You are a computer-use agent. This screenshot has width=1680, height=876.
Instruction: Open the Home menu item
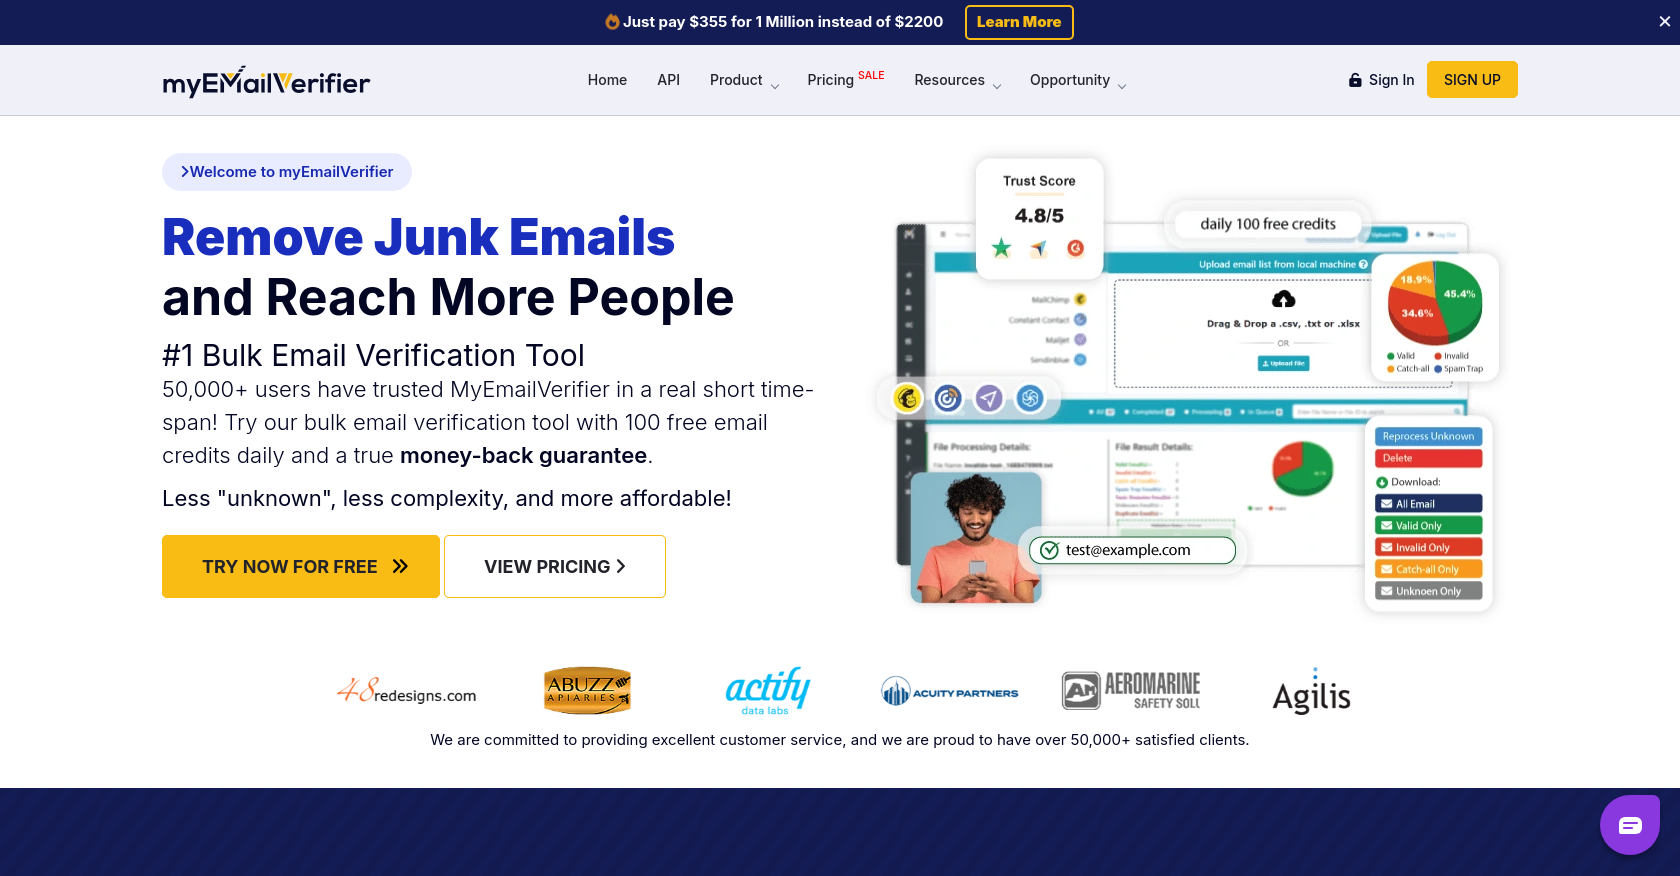pyautogui.click(x=607, y=80)
